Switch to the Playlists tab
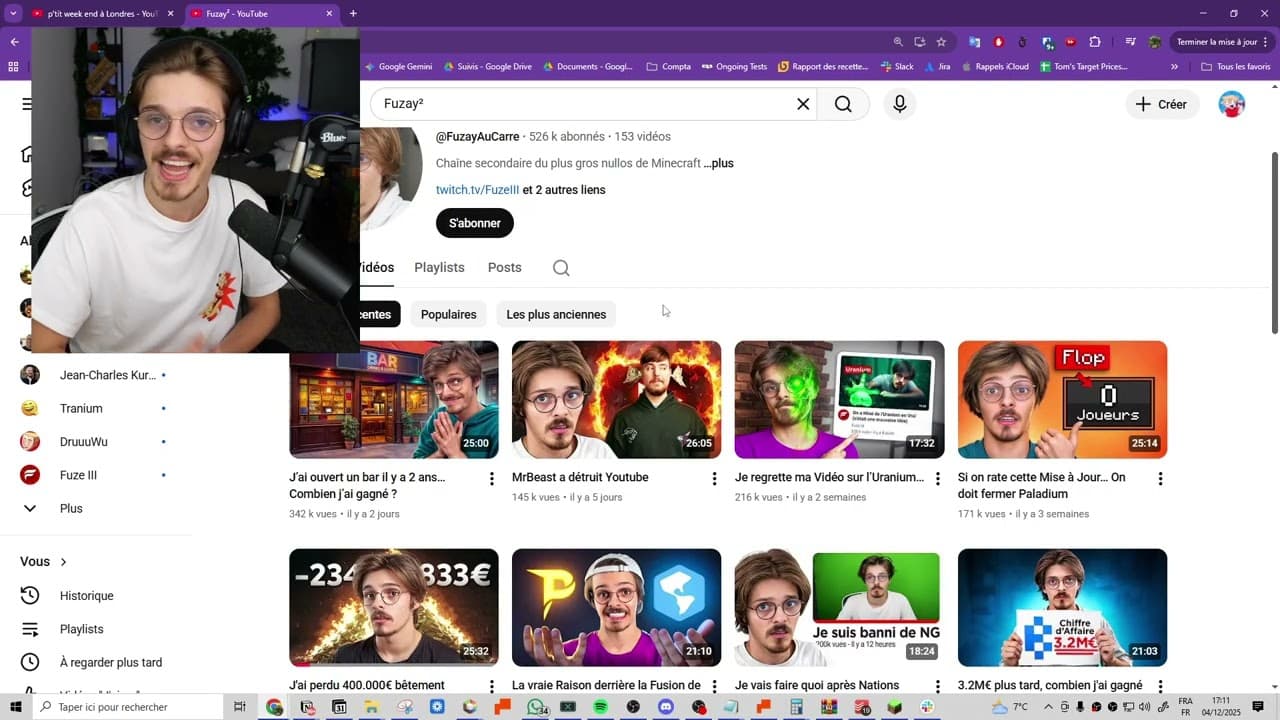Viewport: 1280px width, 720px height. 439,268
